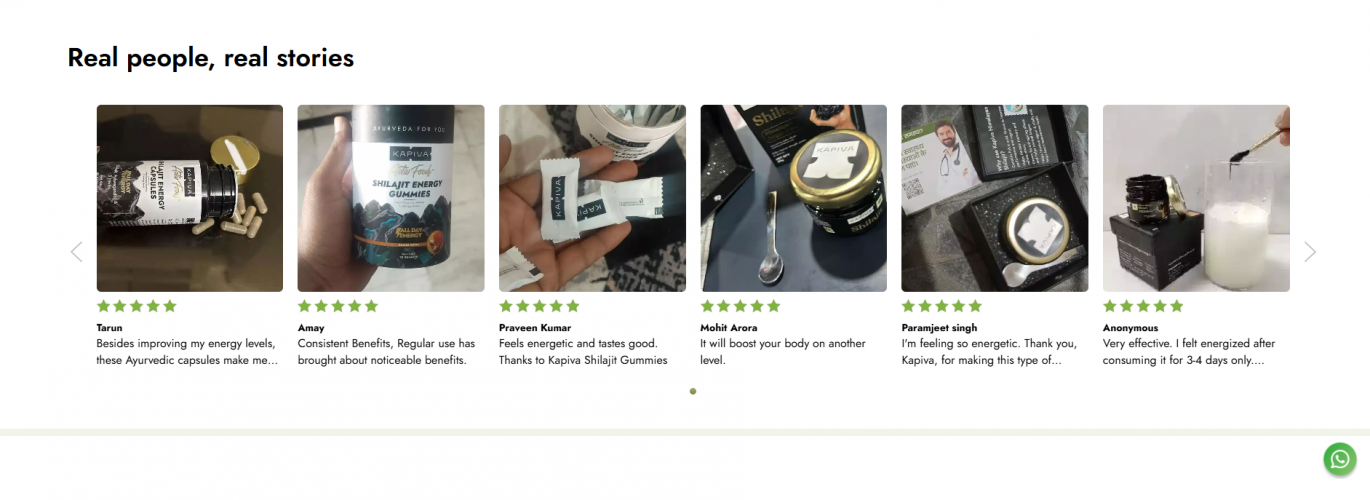Screen dimensions: 1370x500
Task: Click Mohit Arora's star rating
Action: tap(740, 306)
